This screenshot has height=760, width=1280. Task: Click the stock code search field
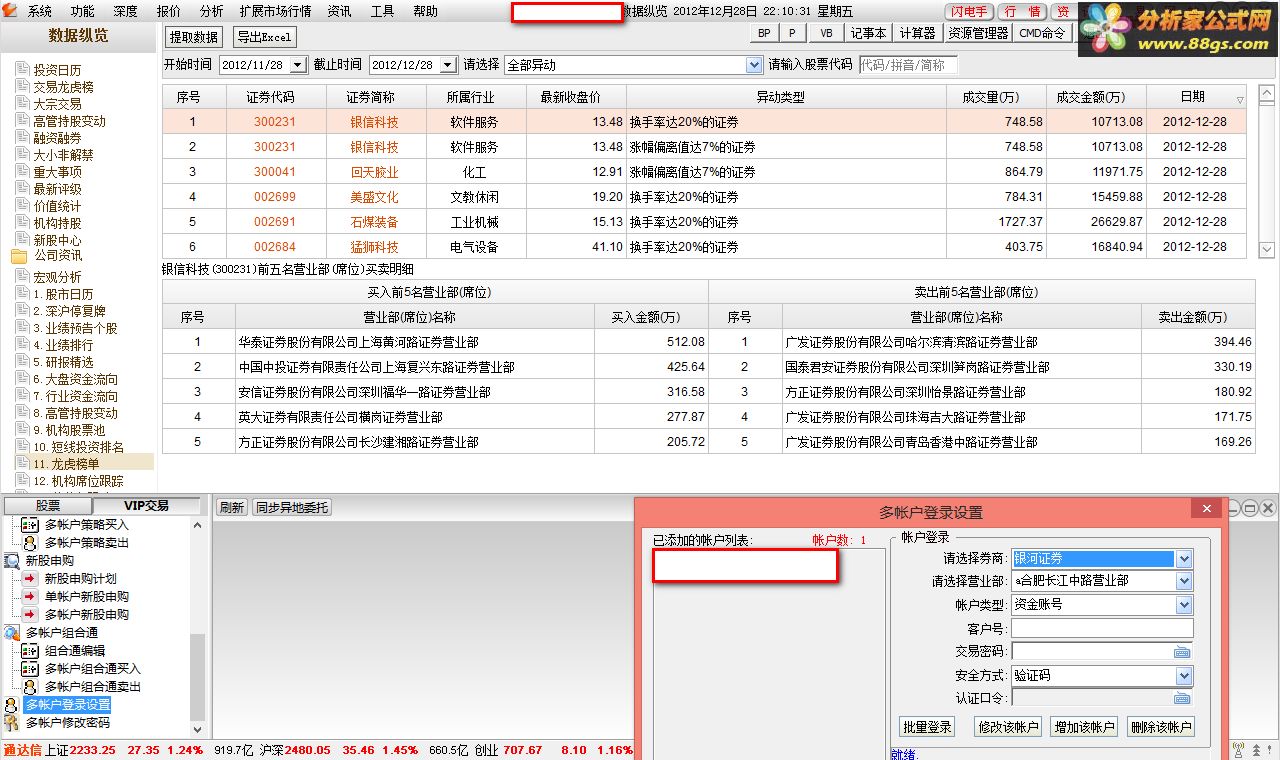(x=907, y=65)
